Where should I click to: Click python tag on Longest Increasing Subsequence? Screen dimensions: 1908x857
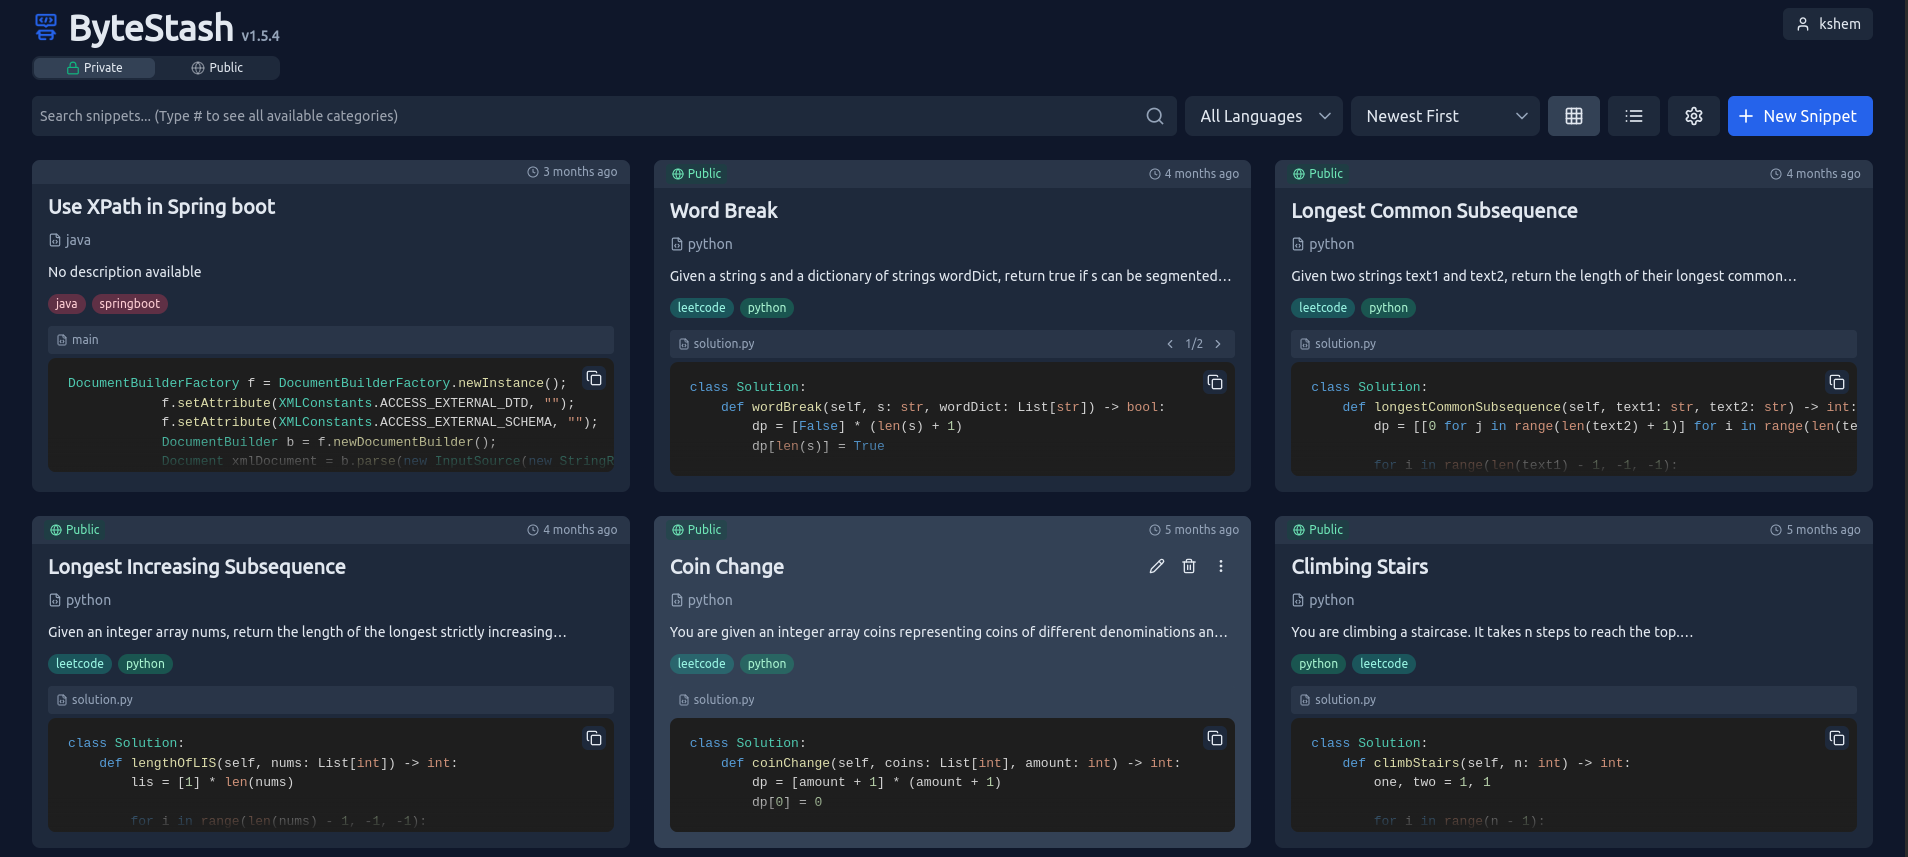pos(145,664)
